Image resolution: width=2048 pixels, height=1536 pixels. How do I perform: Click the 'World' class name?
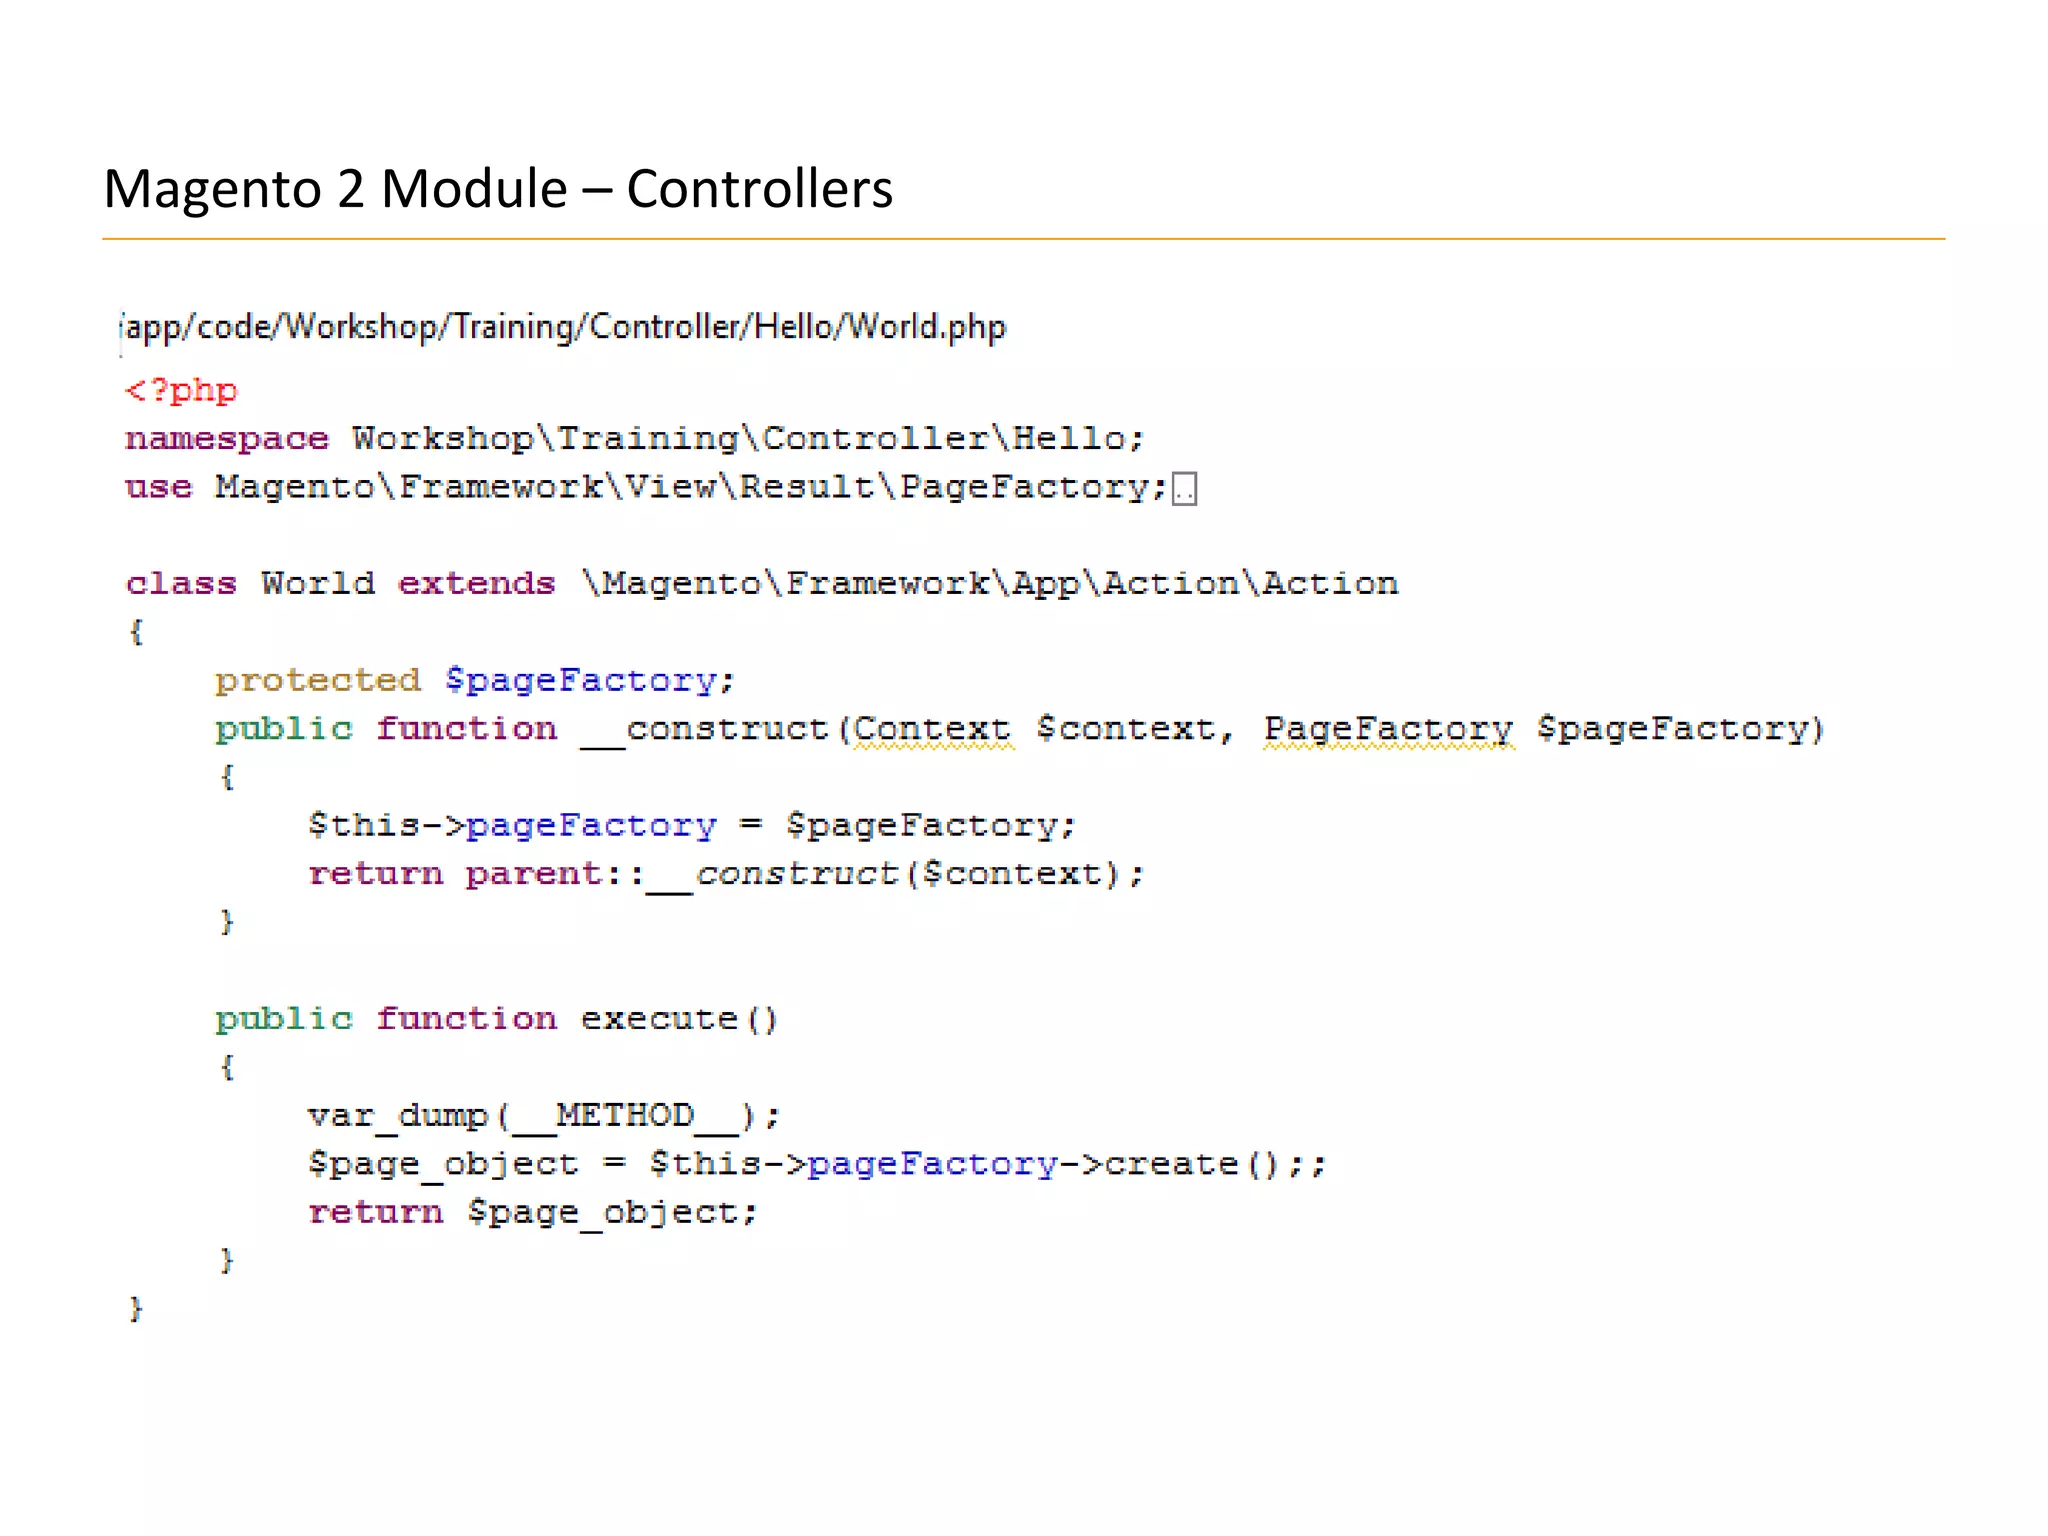pos(318,583)
